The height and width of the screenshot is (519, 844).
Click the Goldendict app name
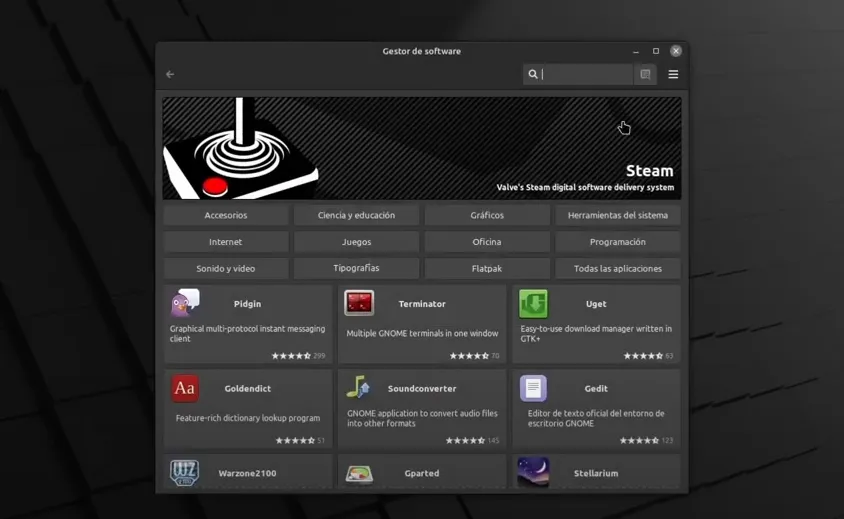tap(248, 388)
